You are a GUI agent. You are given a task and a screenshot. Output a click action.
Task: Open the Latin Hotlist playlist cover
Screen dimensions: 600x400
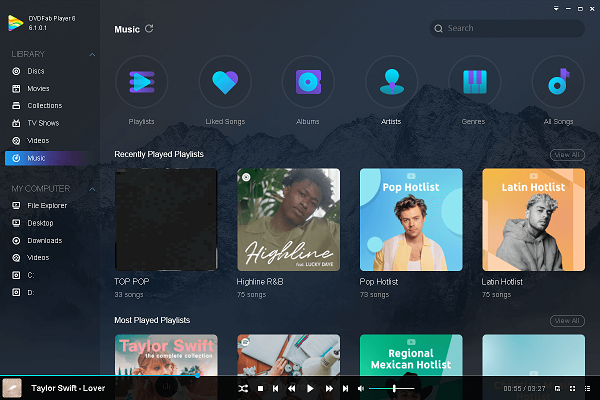[533, 220]
